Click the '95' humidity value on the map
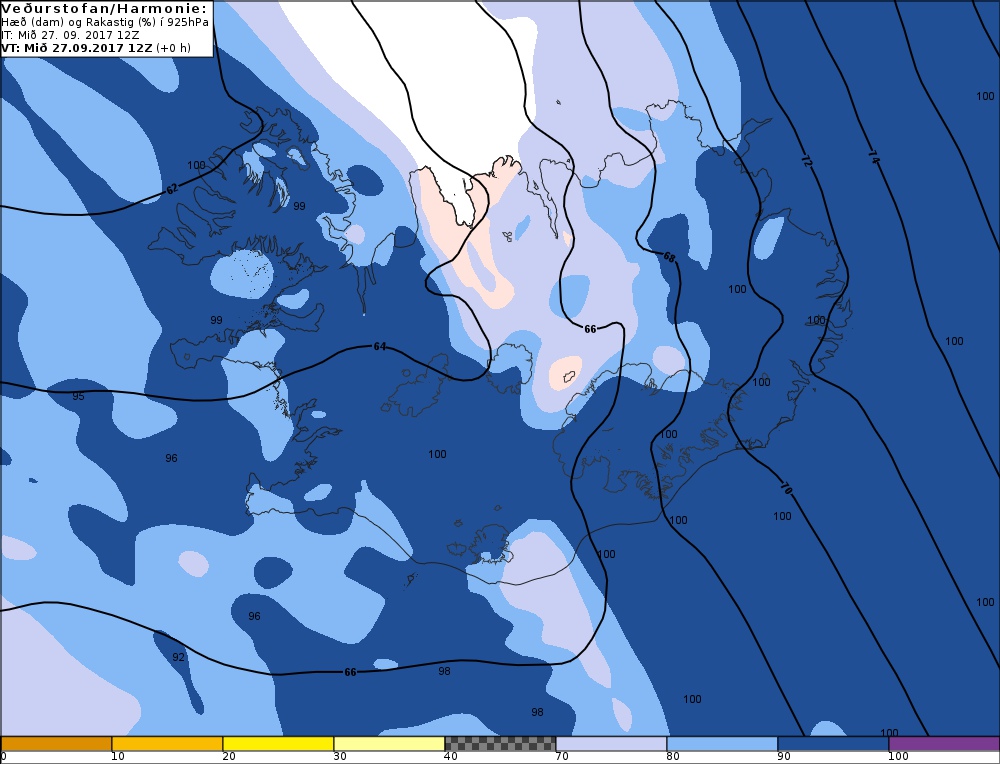The height and width of the screenshot is (764, 1000). [x=78, y=396]
